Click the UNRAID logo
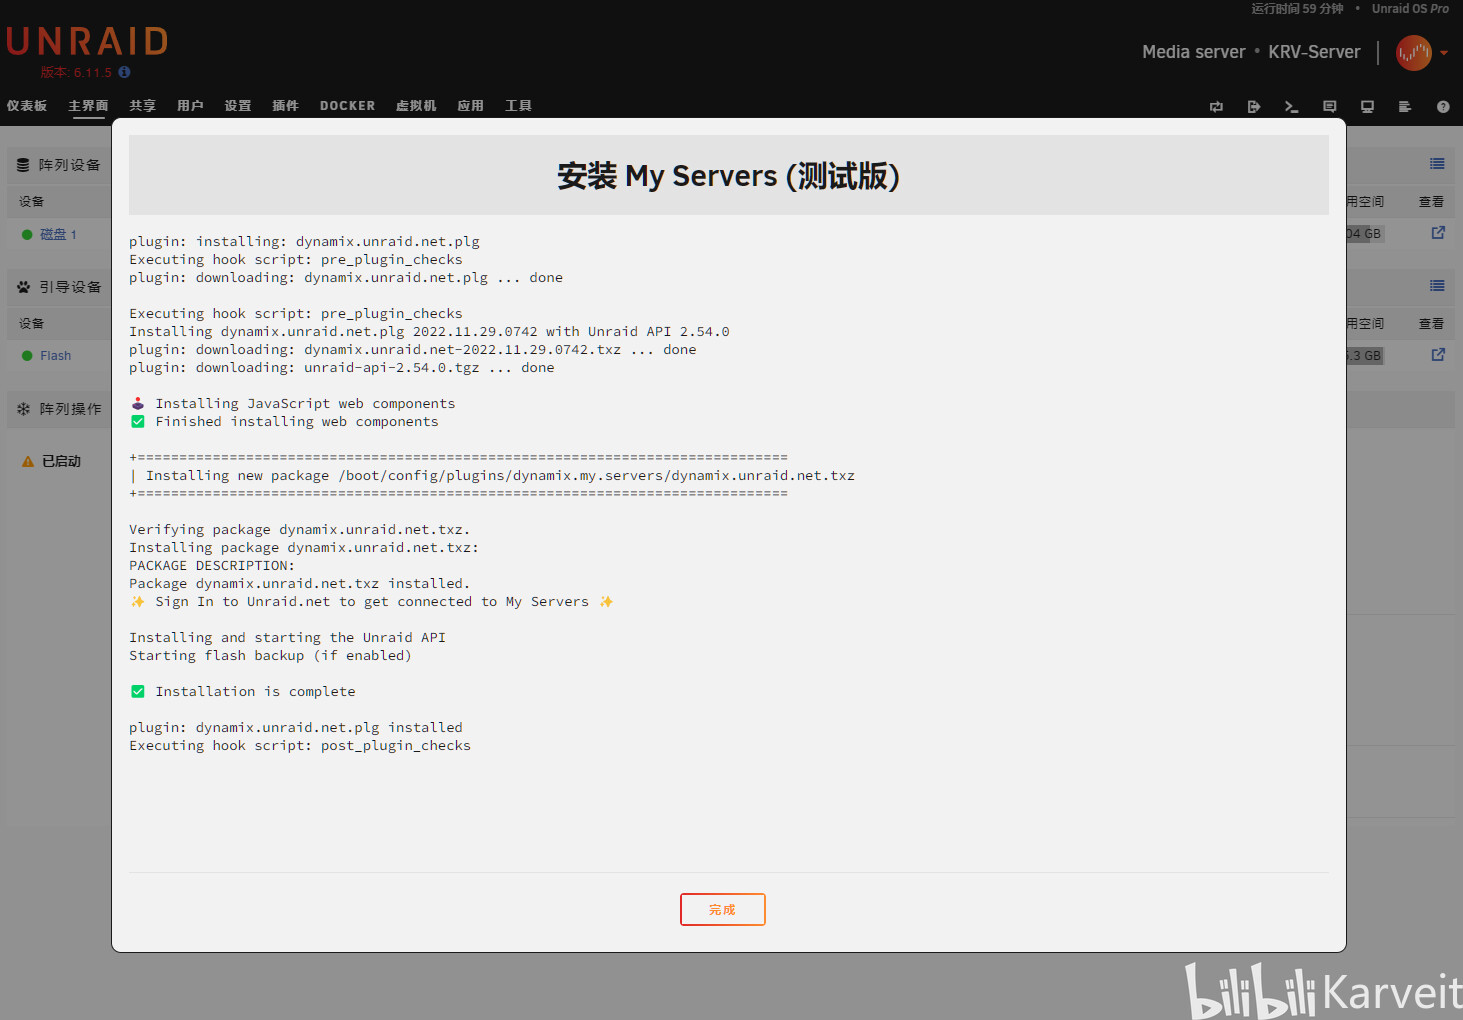Viewport: 1463px width, 1020px height. tap(87, 41)
